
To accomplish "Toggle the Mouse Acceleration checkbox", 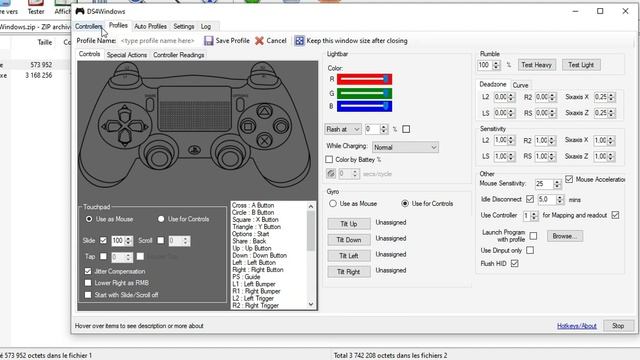I will point(569,179).
